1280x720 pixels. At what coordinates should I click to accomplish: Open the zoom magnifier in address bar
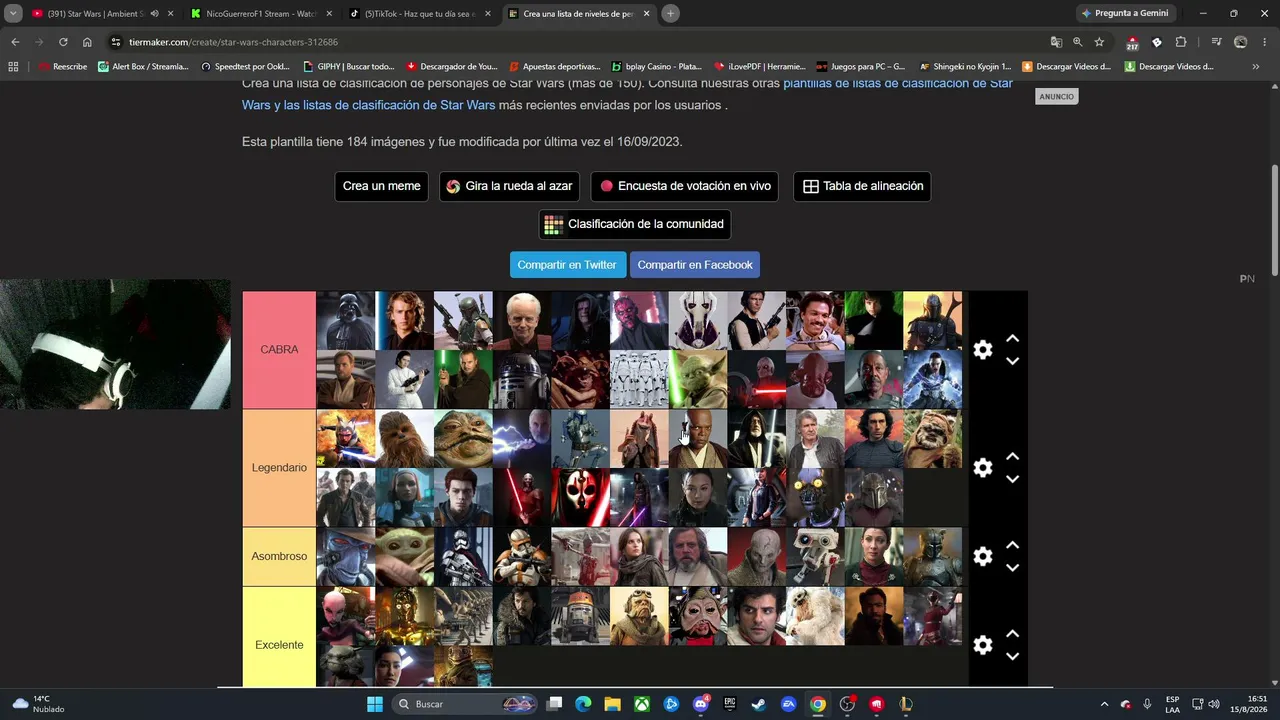(x=1078, y=42)
